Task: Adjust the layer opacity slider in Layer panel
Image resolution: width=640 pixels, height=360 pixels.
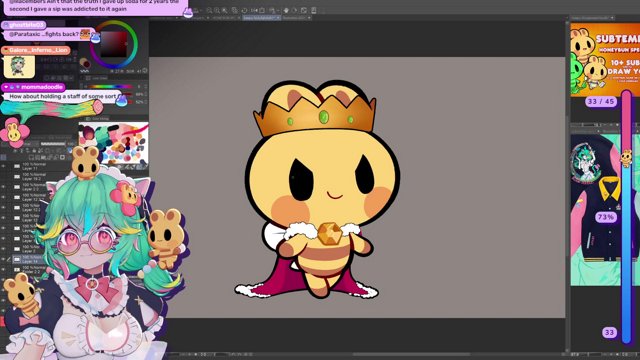Action: 53,144
